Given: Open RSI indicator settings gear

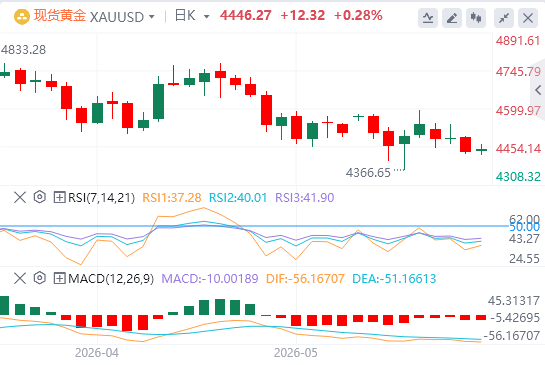Looking at the screenshot, I should click(x=40, y=197).
